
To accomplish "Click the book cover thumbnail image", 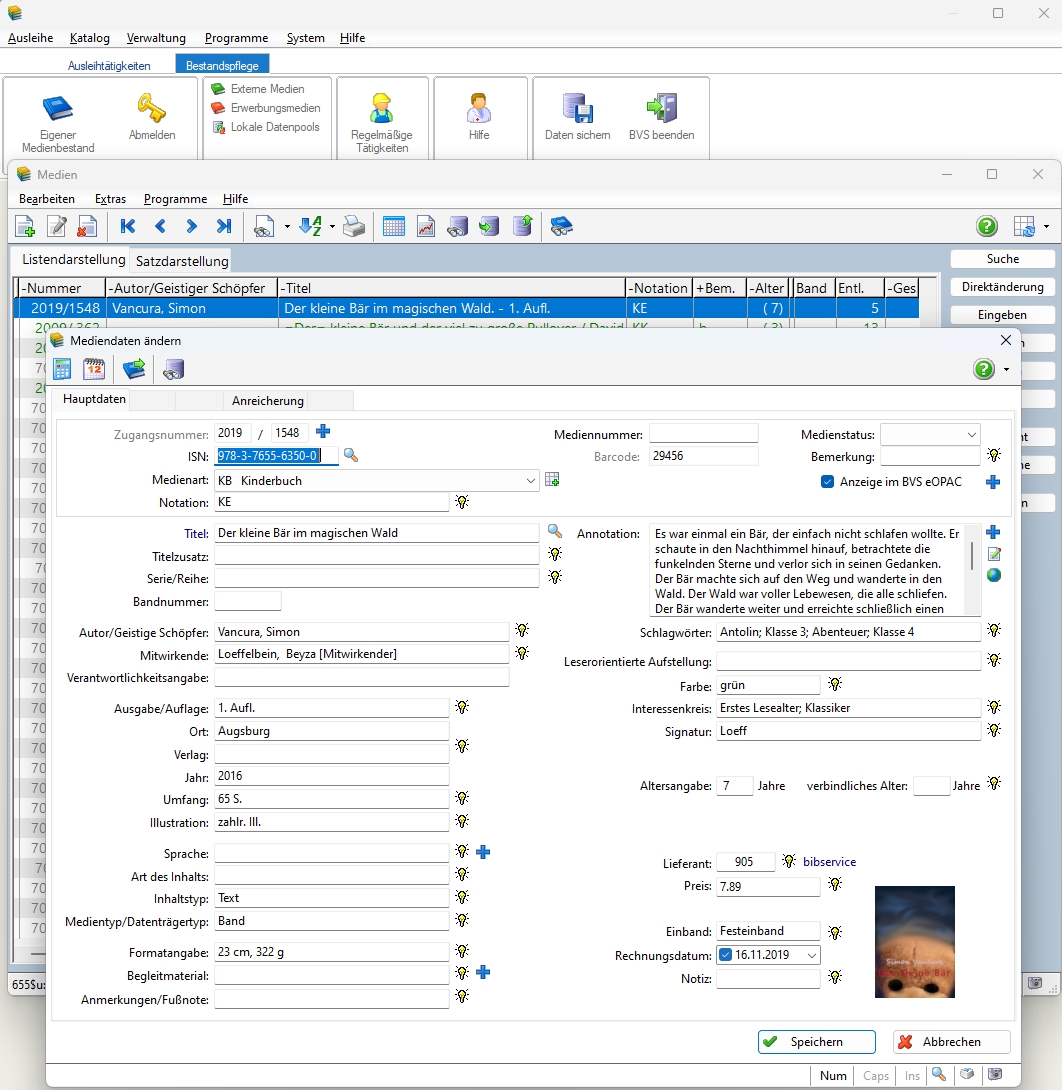I will coord(914,941).
